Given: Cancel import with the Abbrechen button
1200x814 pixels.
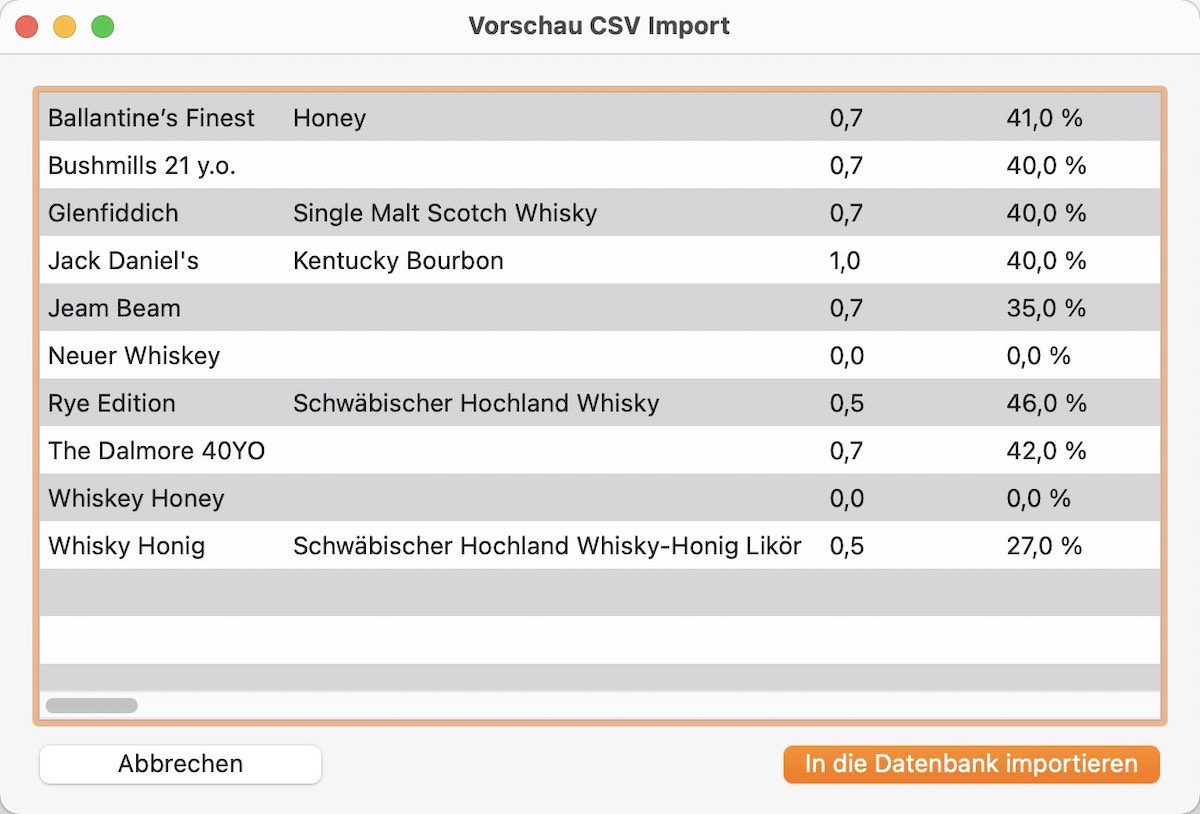Looking at the screenshot, I should 181,764.
